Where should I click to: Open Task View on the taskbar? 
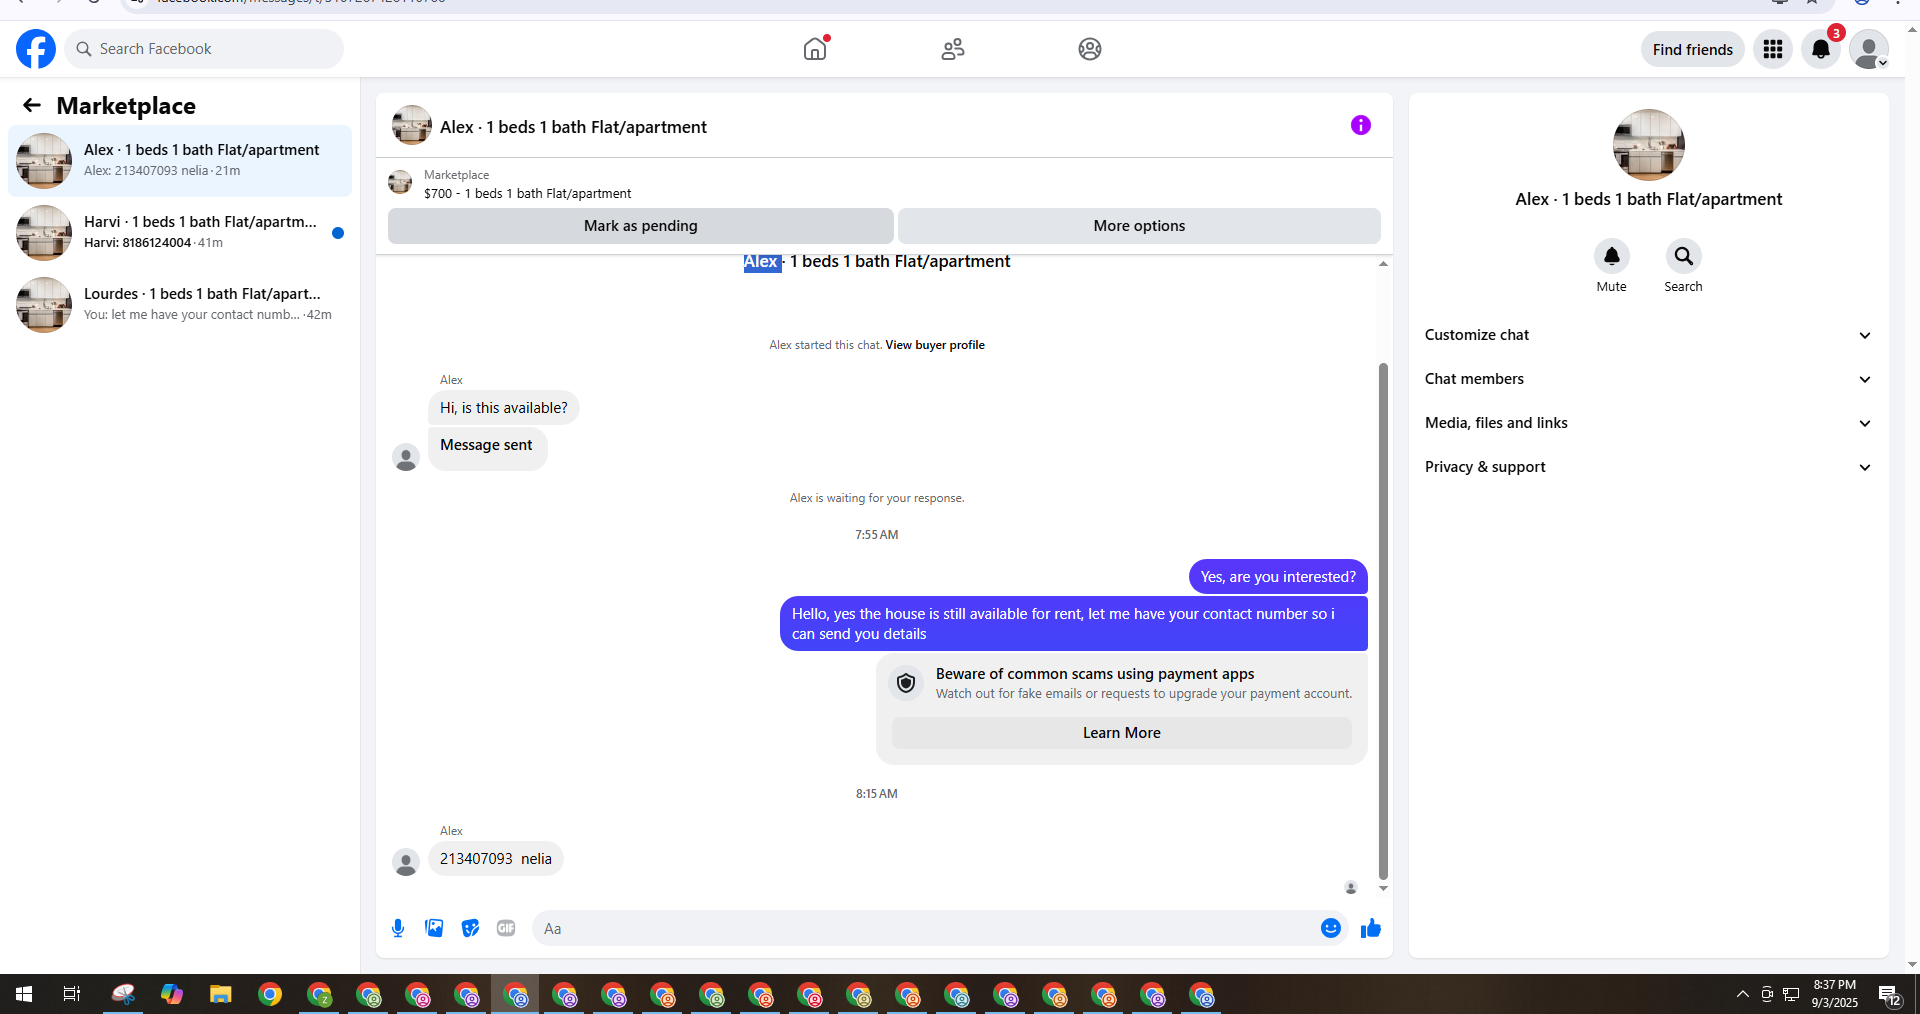click(x=72, y=994)
